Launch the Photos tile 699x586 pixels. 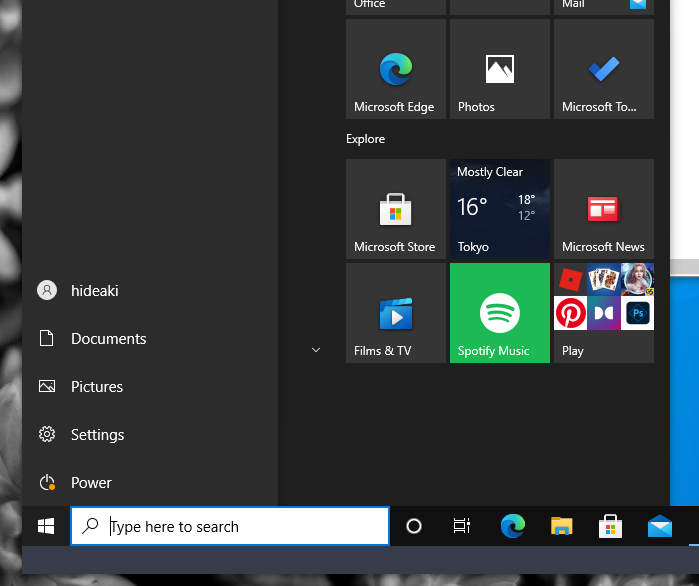click(499, 69)
